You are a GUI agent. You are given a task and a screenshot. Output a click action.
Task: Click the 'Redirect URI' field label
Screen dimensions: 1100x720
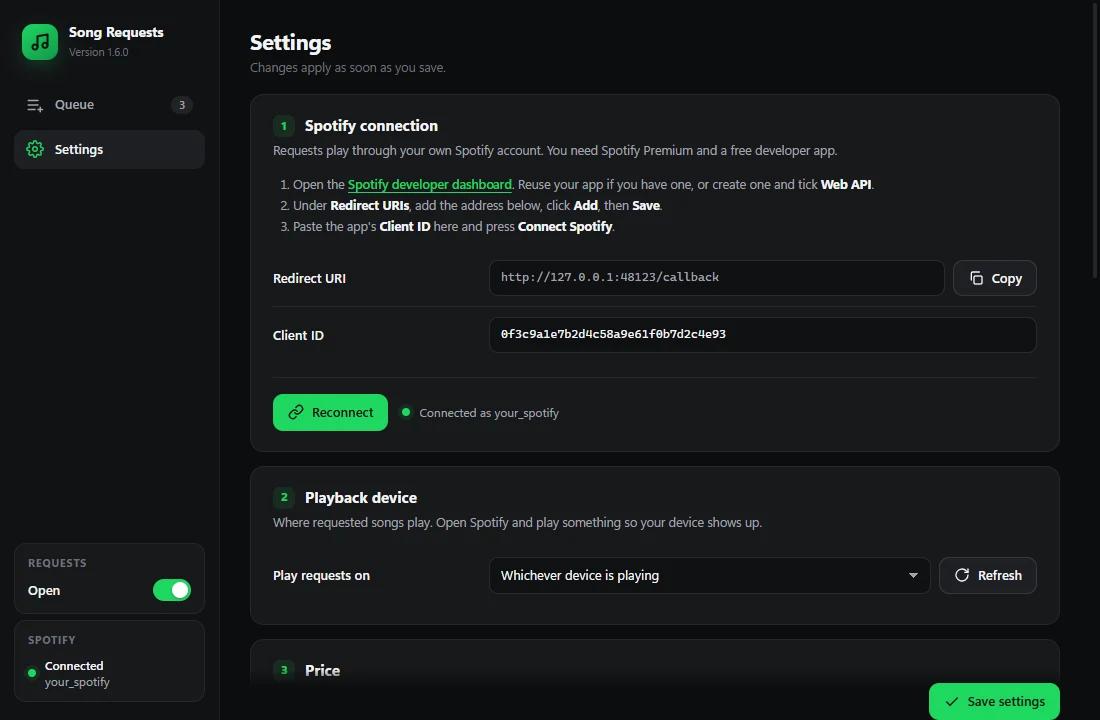point(309,279)
